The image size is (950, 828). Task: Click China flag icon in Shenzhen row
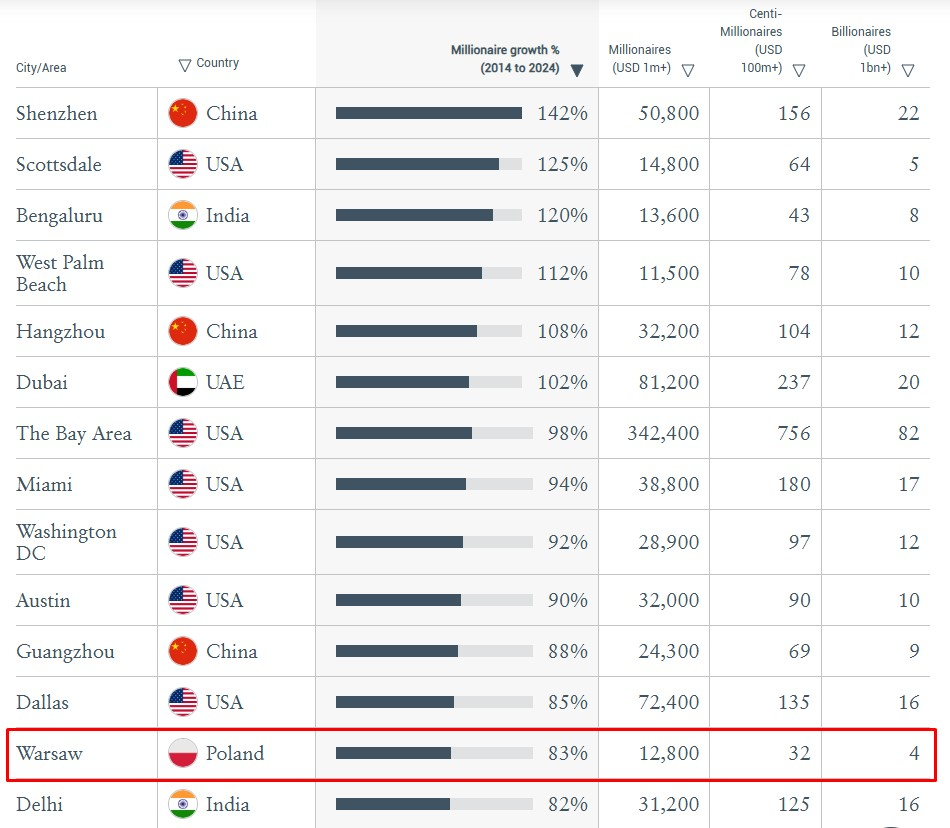click(182, 113)
